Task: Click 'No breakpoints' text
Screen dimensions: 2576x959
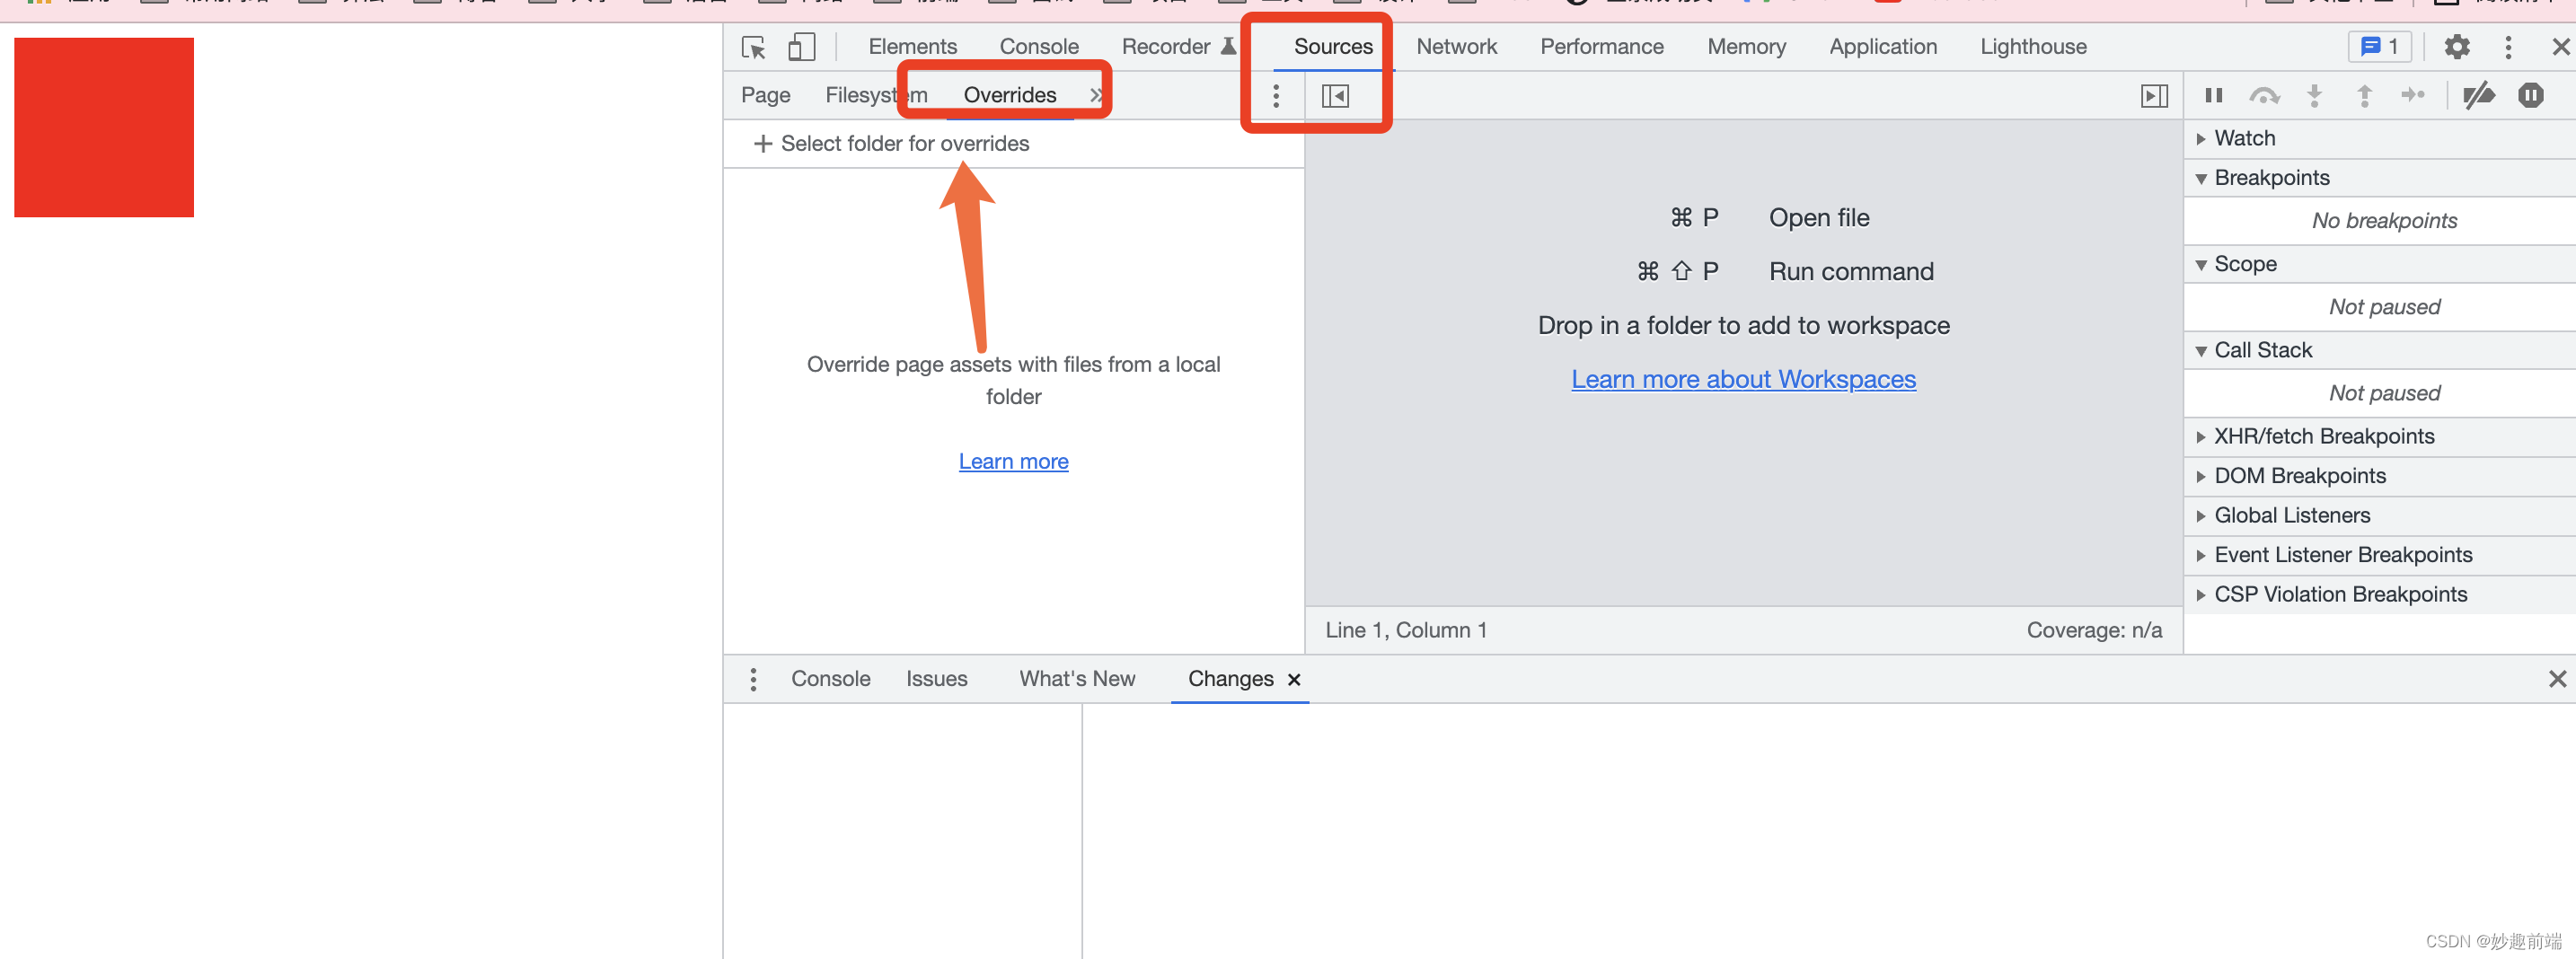Action: click(x=2384, y=221)
